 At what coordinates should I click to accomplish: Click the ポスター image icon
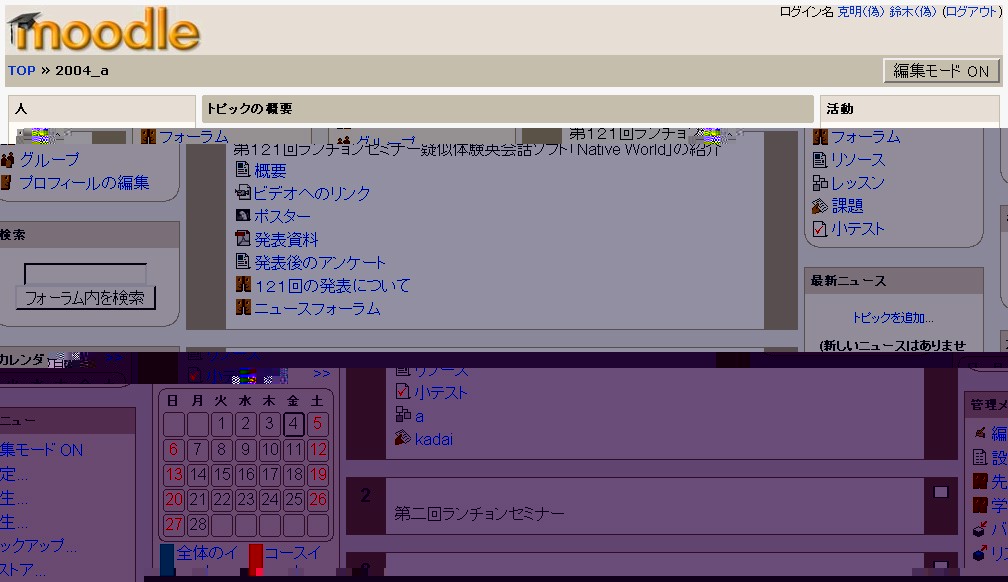(x=242, y=216)
